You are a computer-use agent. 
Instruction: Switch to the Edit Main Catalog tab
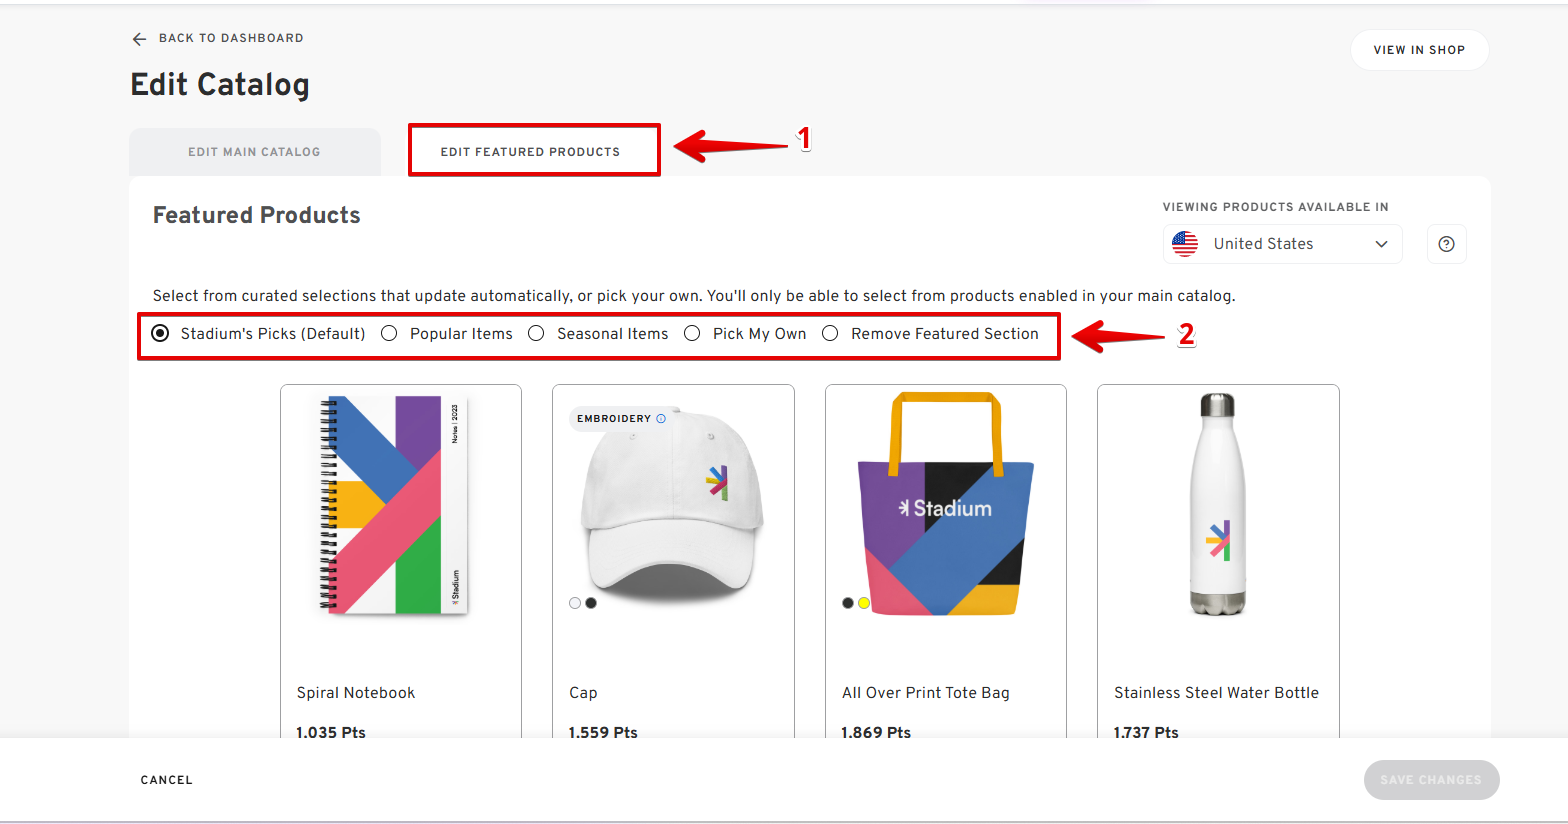coord(254,152)
